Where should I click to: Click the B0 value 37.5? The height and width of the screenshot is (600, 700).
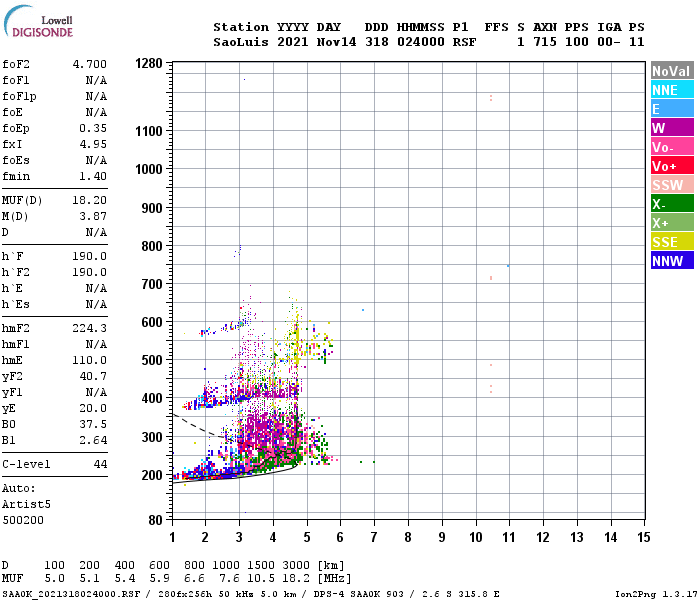(93, 424)
